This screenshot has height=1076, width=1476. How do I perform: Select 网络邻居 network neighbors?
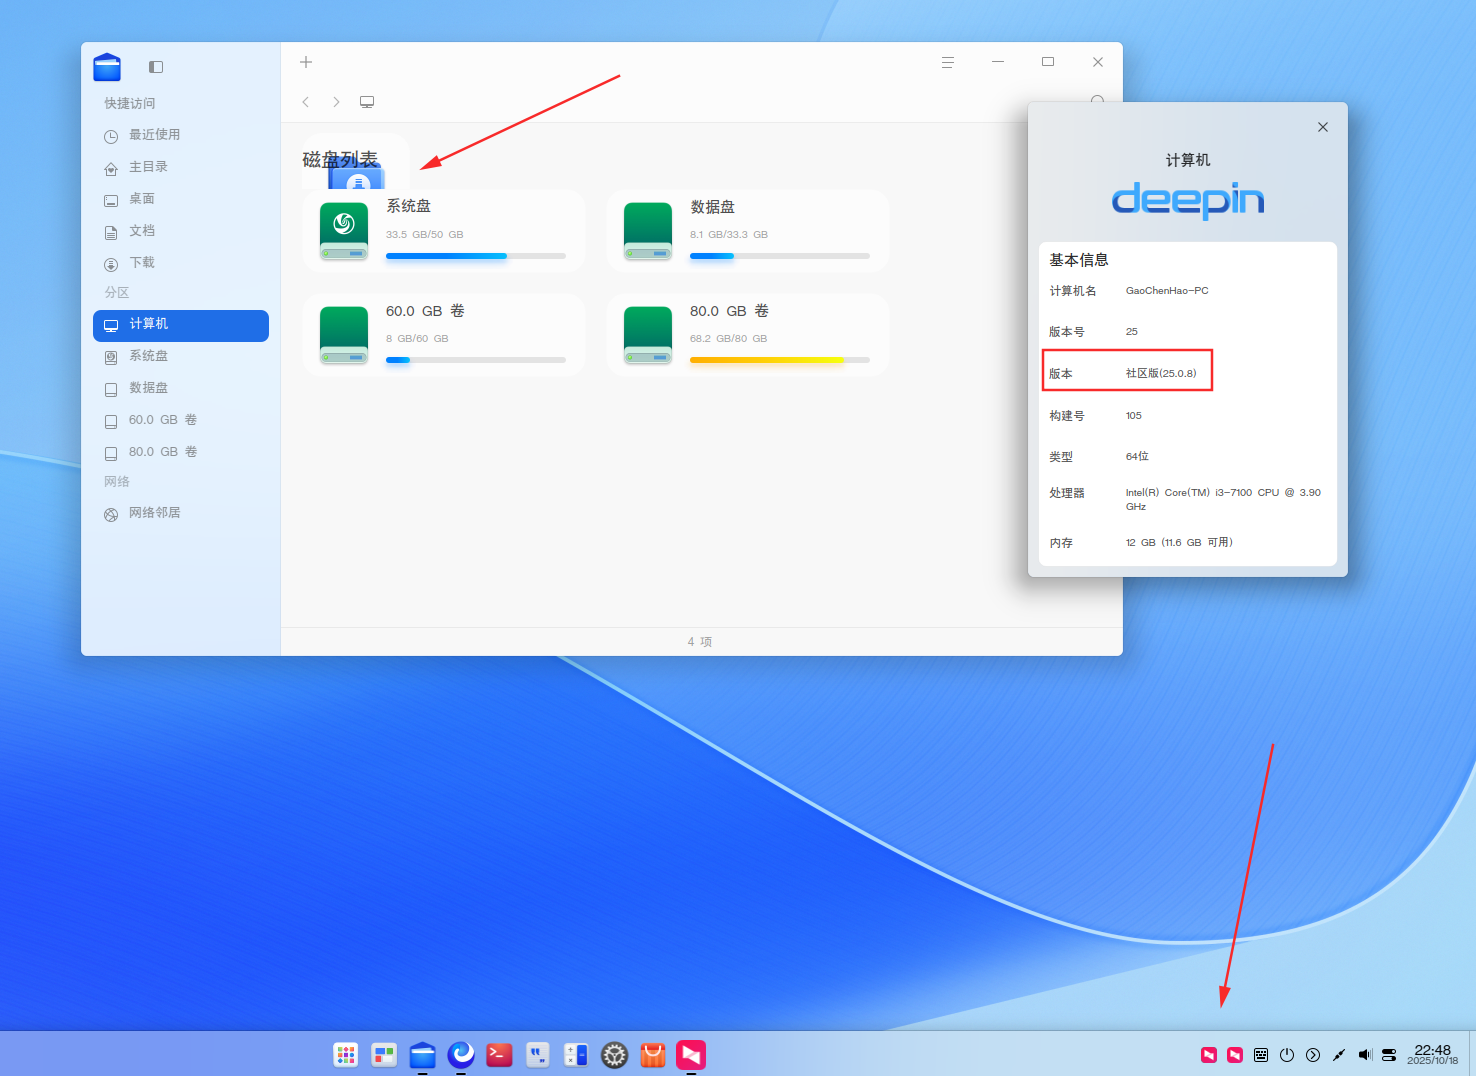pos(181,513)
